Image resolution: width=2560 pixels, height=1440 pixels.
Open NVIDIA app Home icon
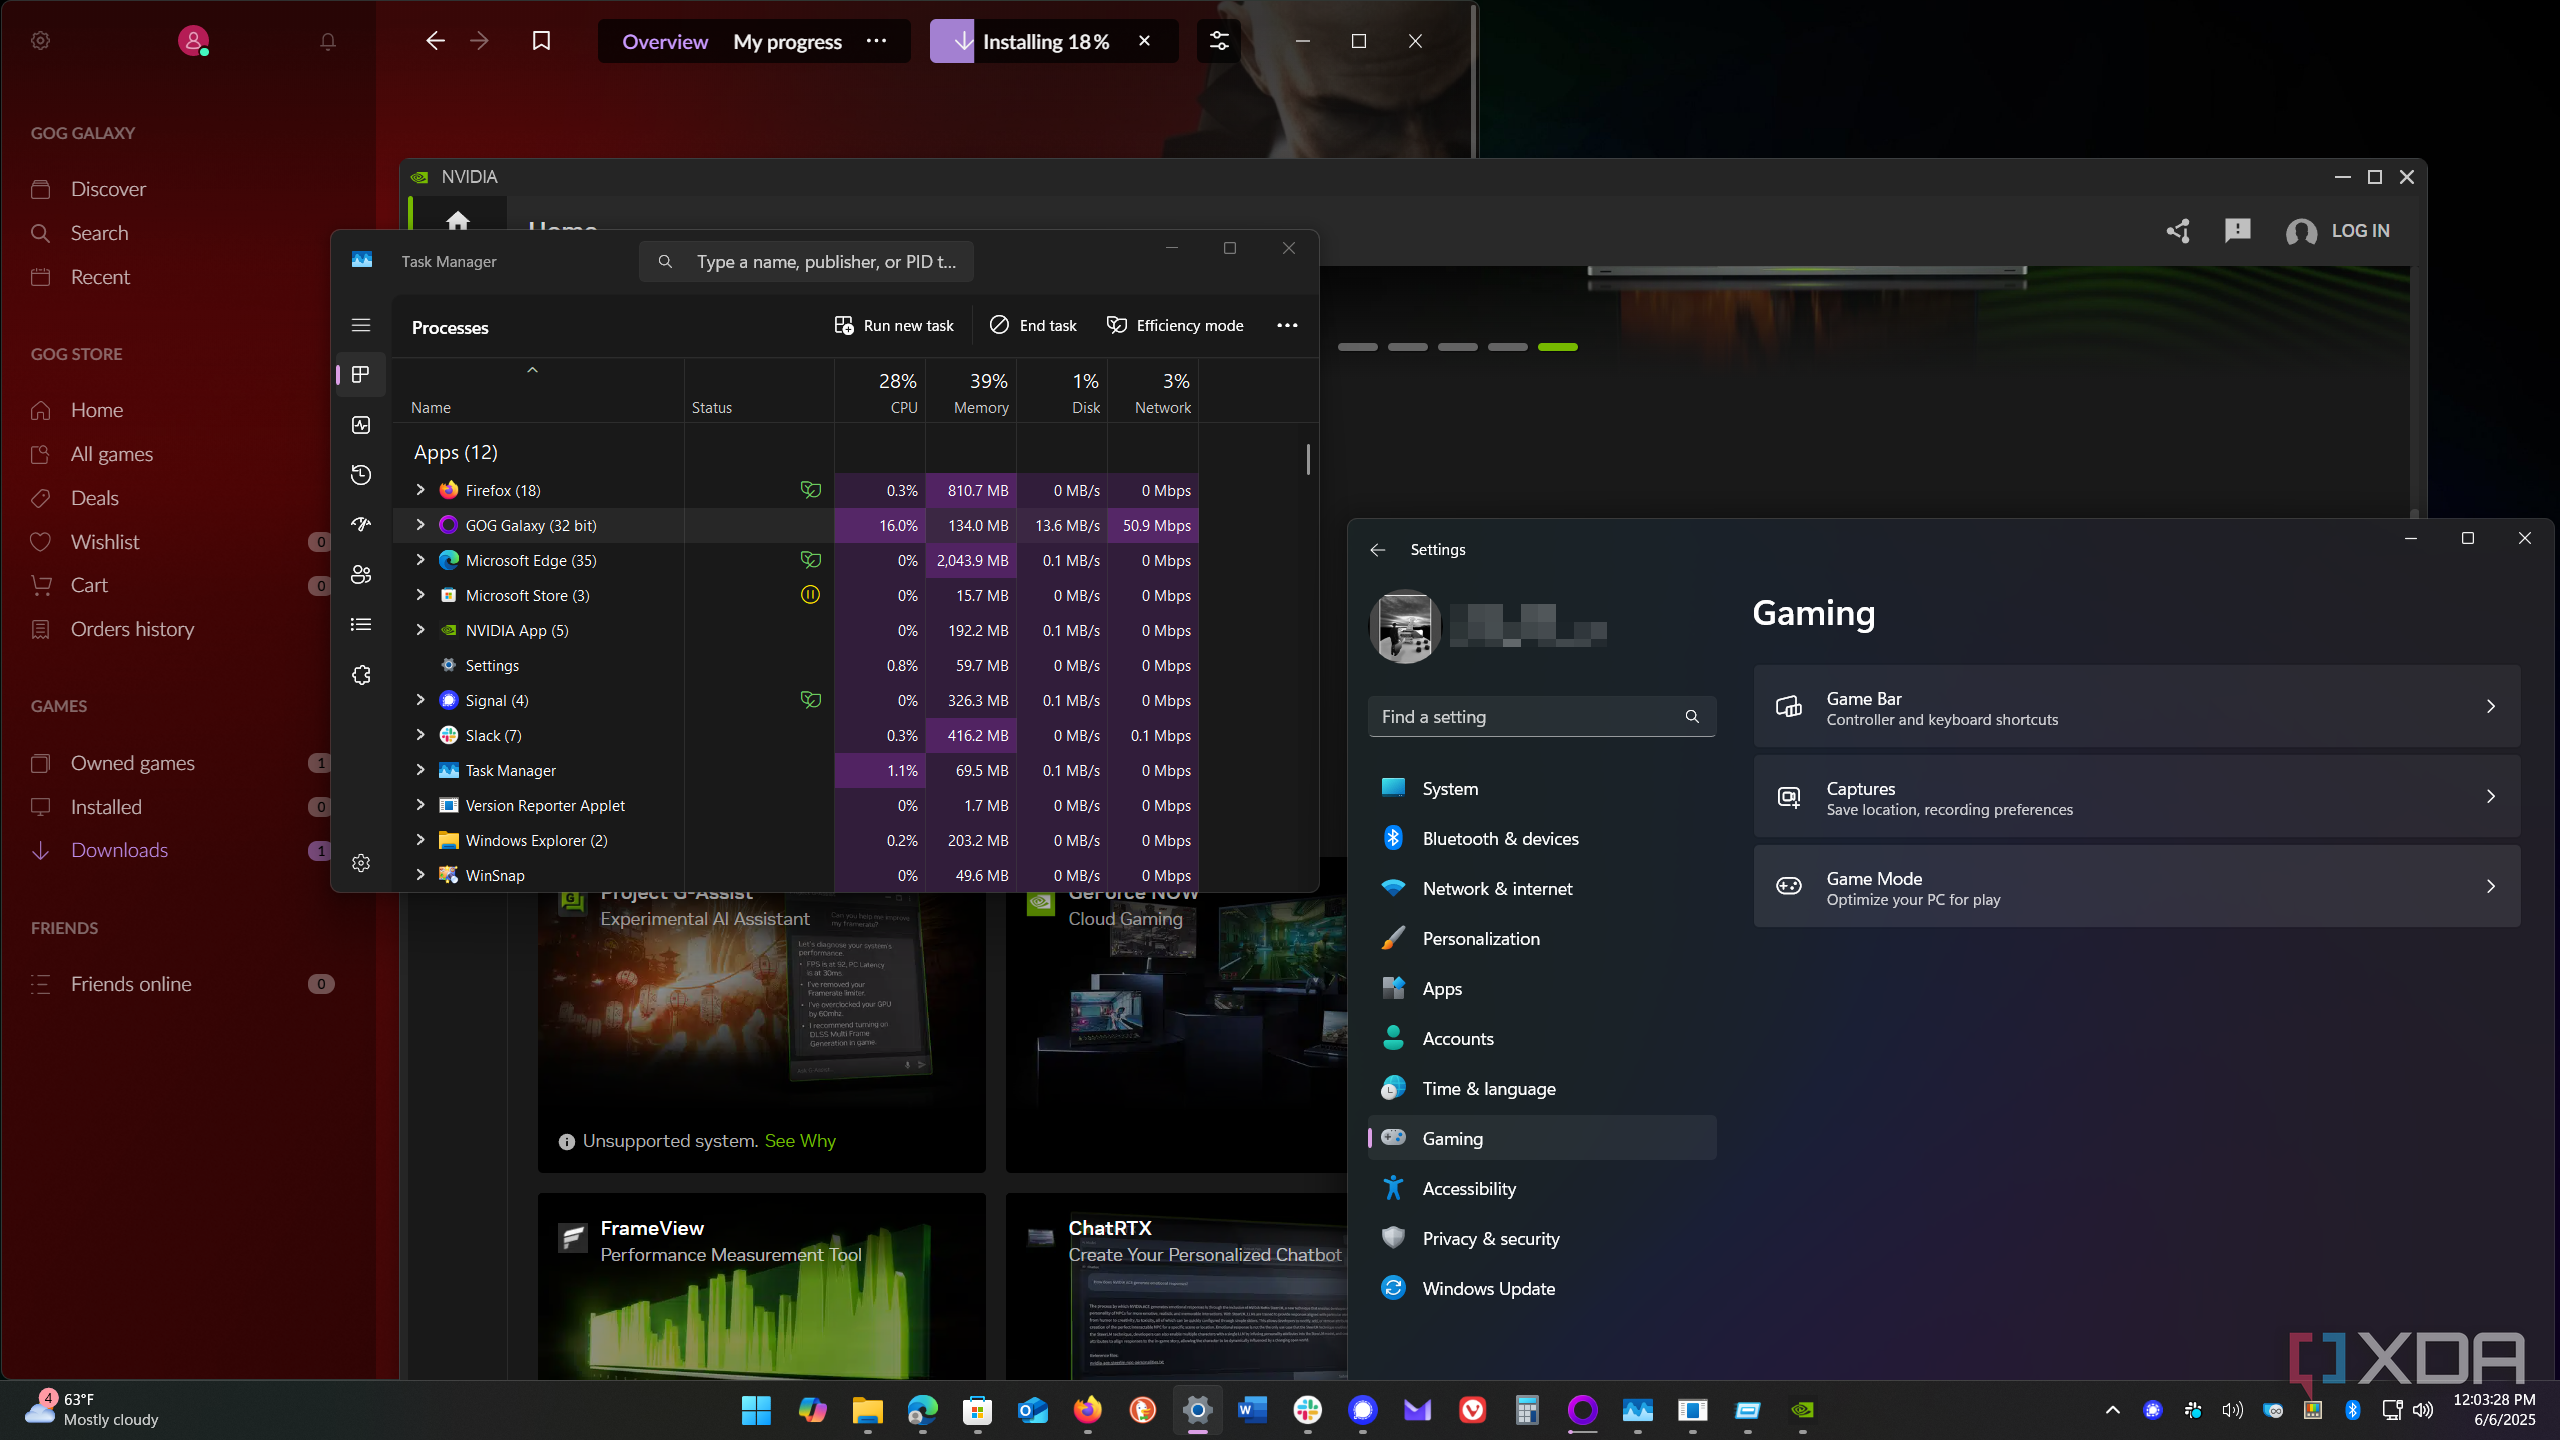(458, 220)
